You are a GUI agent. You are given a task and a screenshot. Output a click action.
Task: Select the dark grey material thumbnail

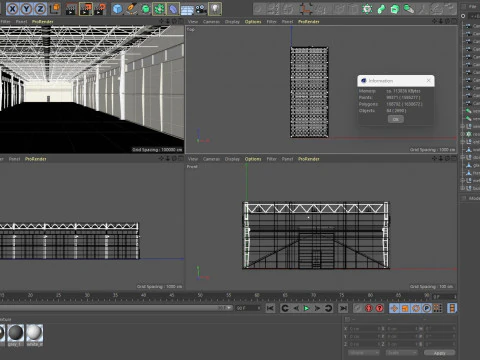pyautogui.click(x=16, y=333)
